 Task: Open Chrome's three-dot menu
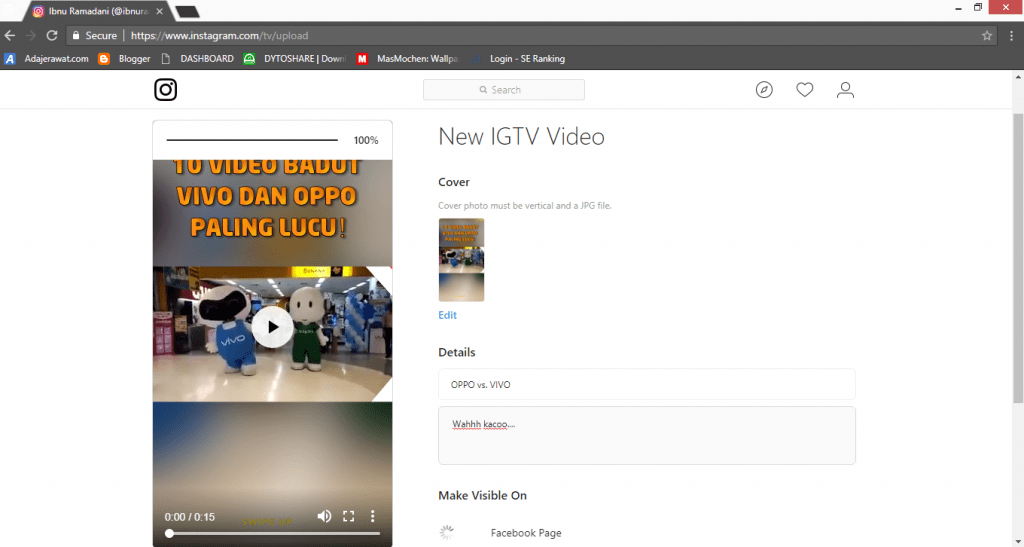1012,35
